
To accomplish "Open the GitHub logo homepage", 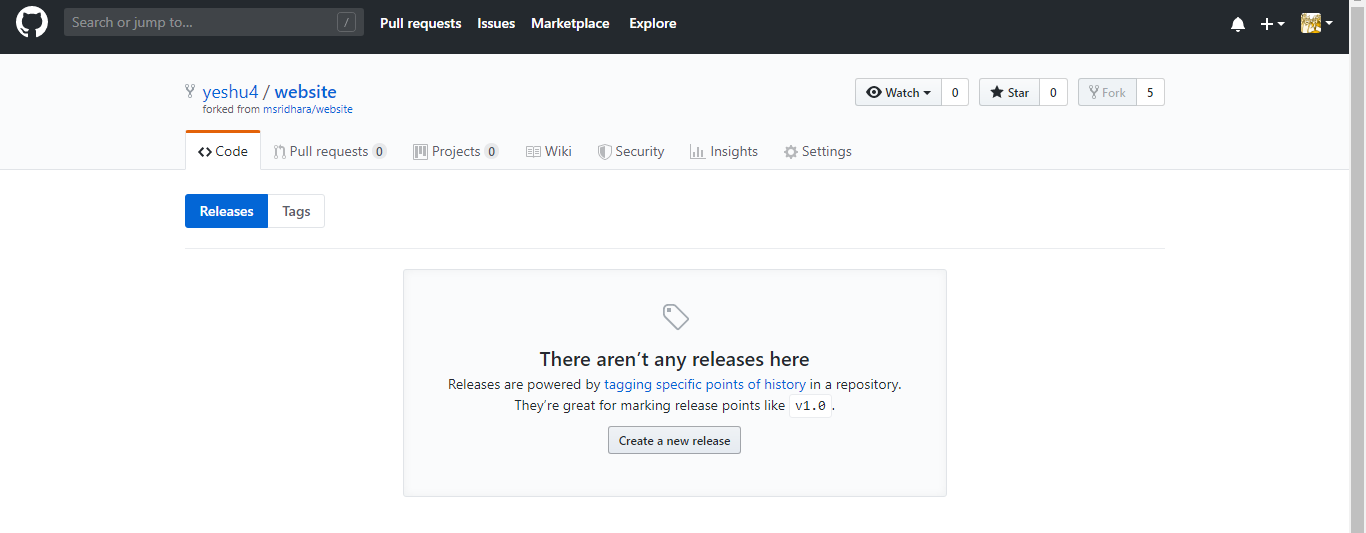I will (x=32, y=22).
